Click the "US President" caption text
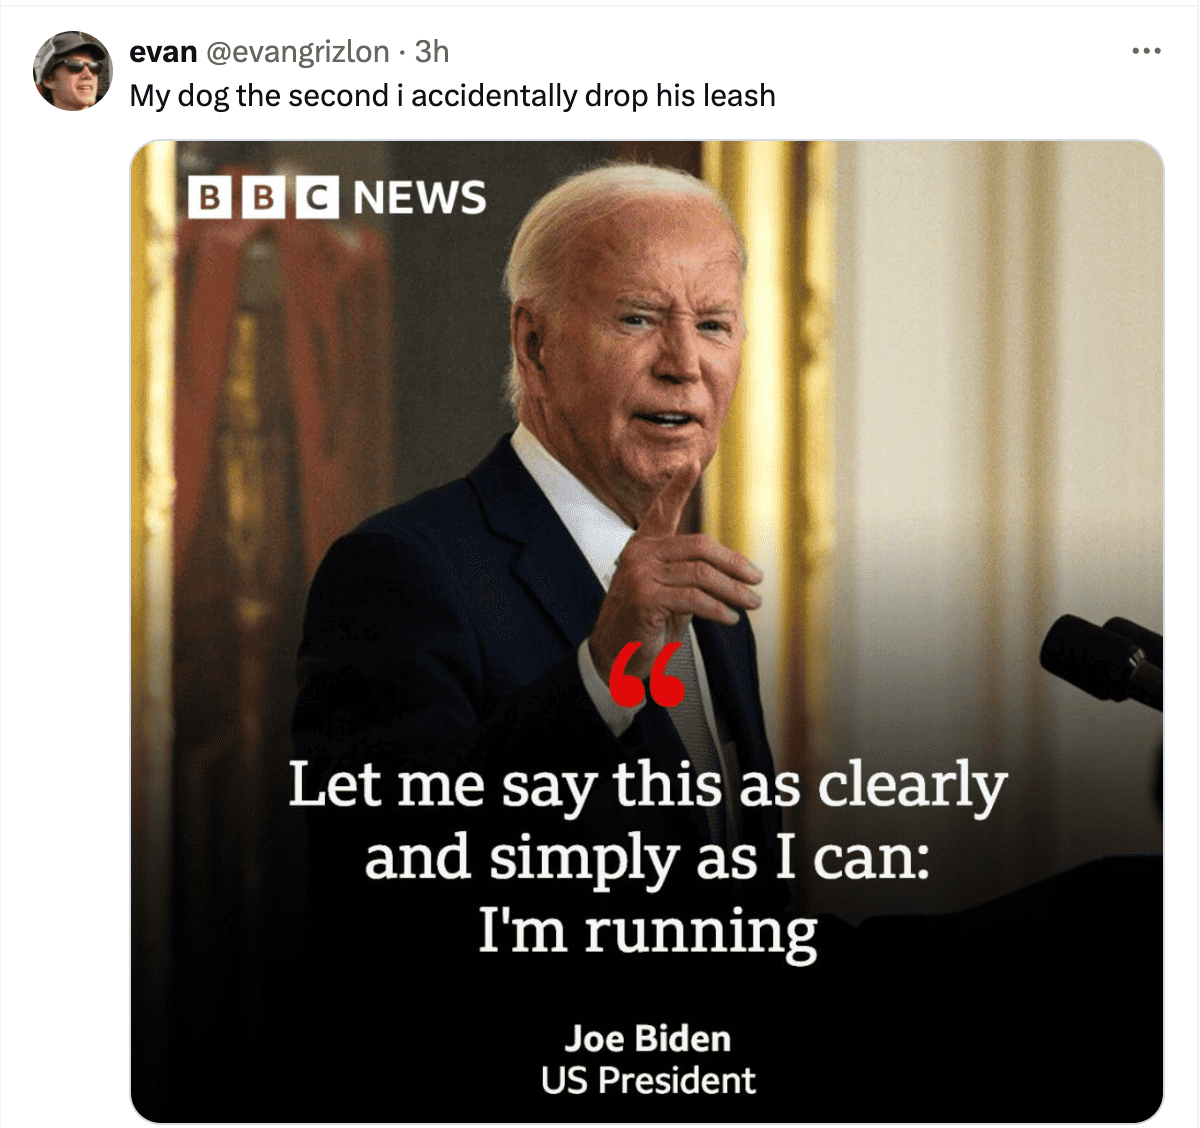Viewport: 1200px width, 1128px height. (x=648, y=1081)
